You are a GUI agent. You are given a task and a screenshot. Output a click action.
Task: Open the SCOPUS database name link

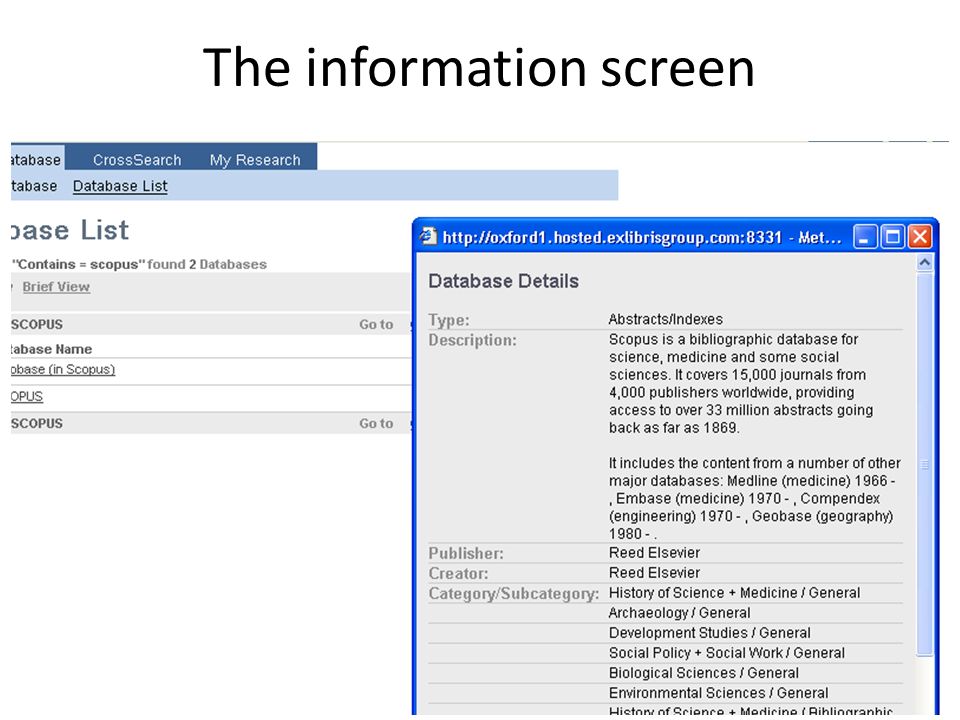point(27,396)
